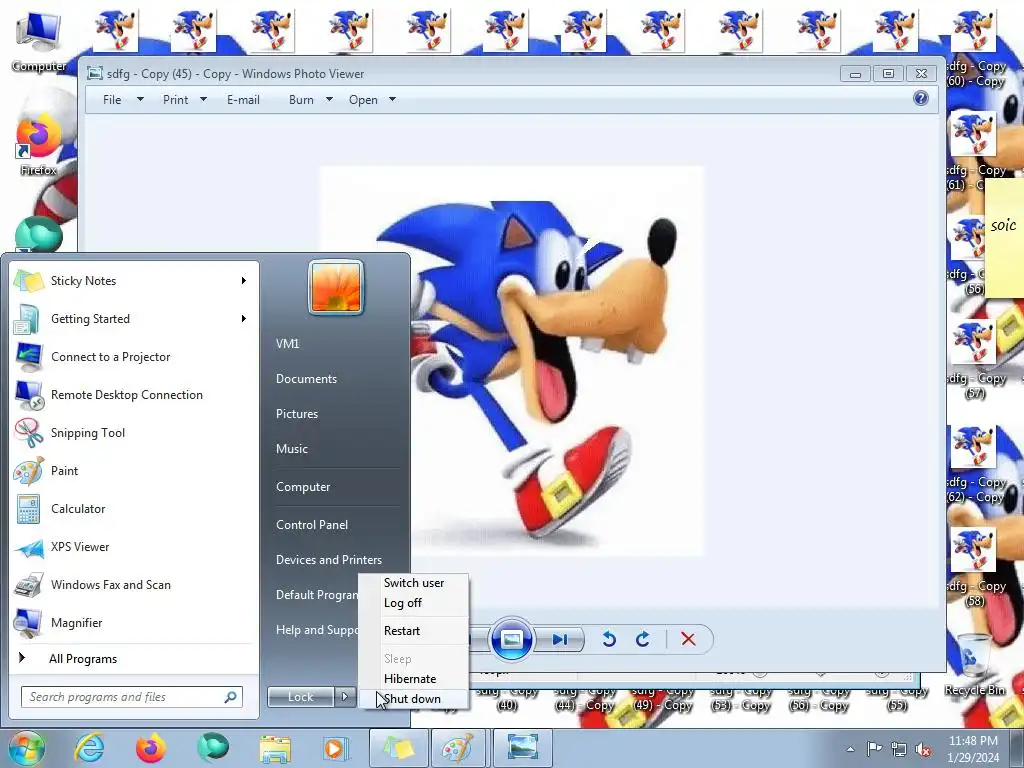Switch to Sticky Notes taskbar button
This screenshot has width=1024, height=768.
(x=399, y=748)
